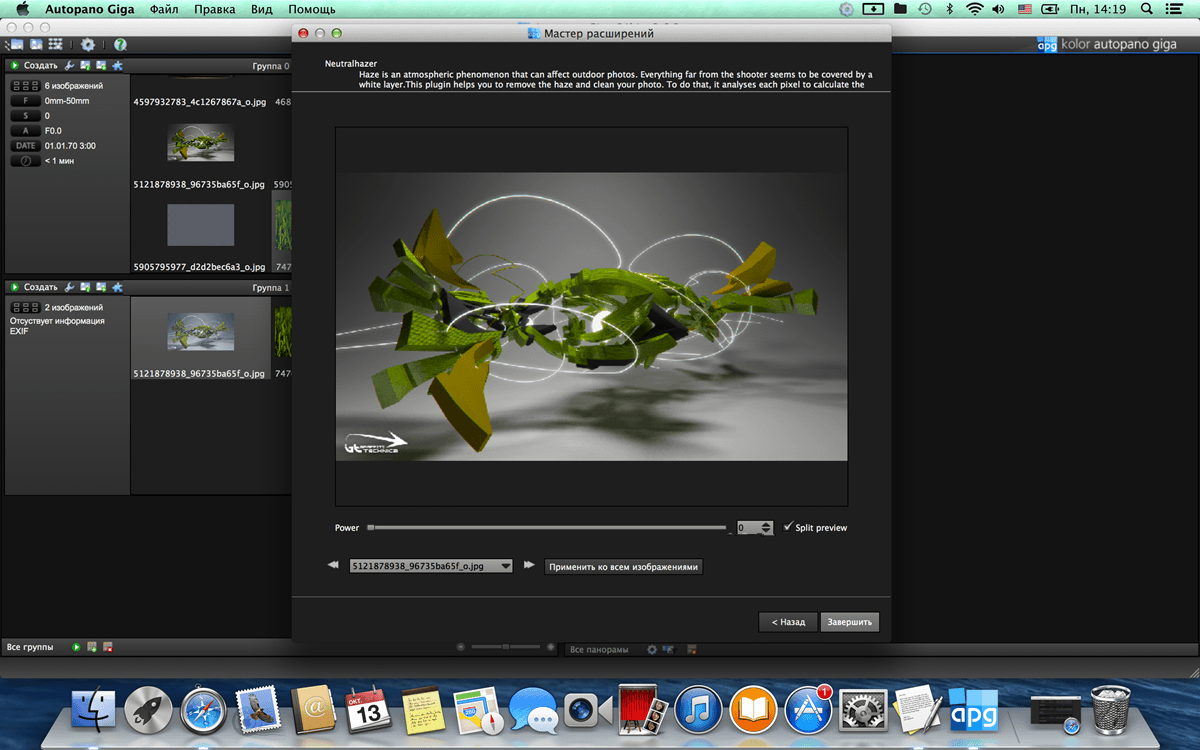Click the Все панорамы label
1200x750 pixels.
599,650
